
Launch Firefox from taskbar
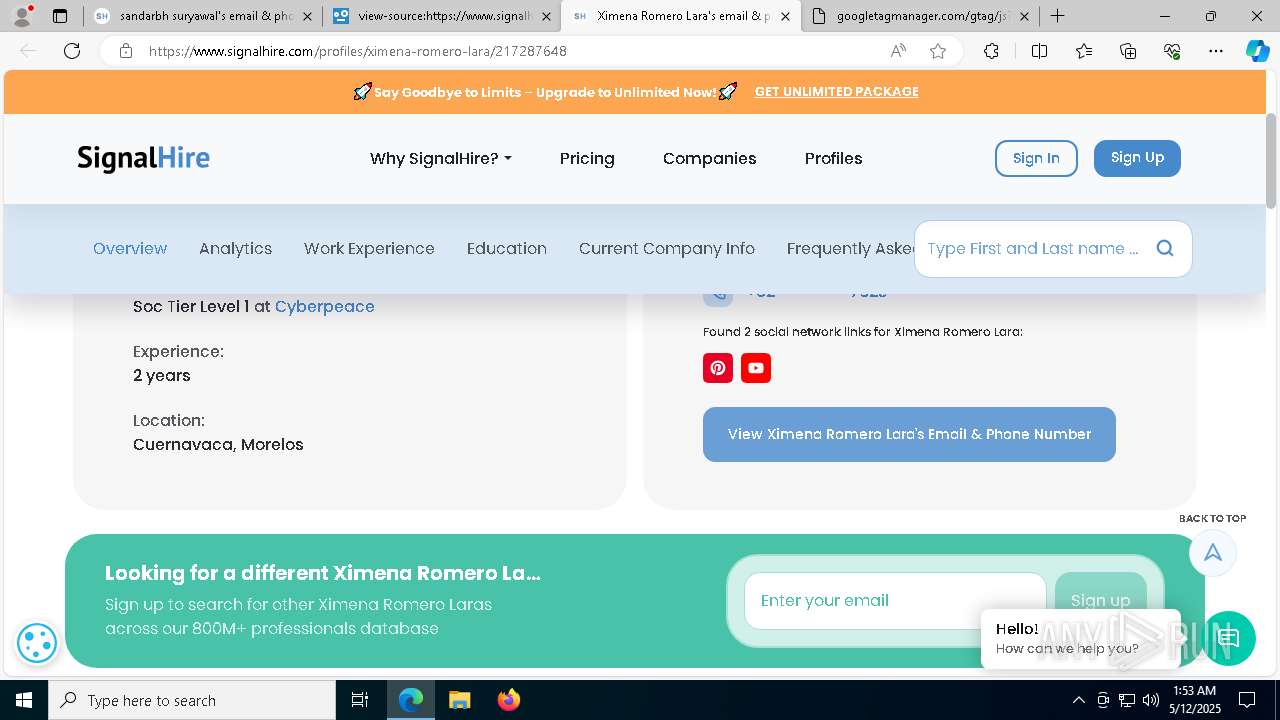tap(508, 700)
